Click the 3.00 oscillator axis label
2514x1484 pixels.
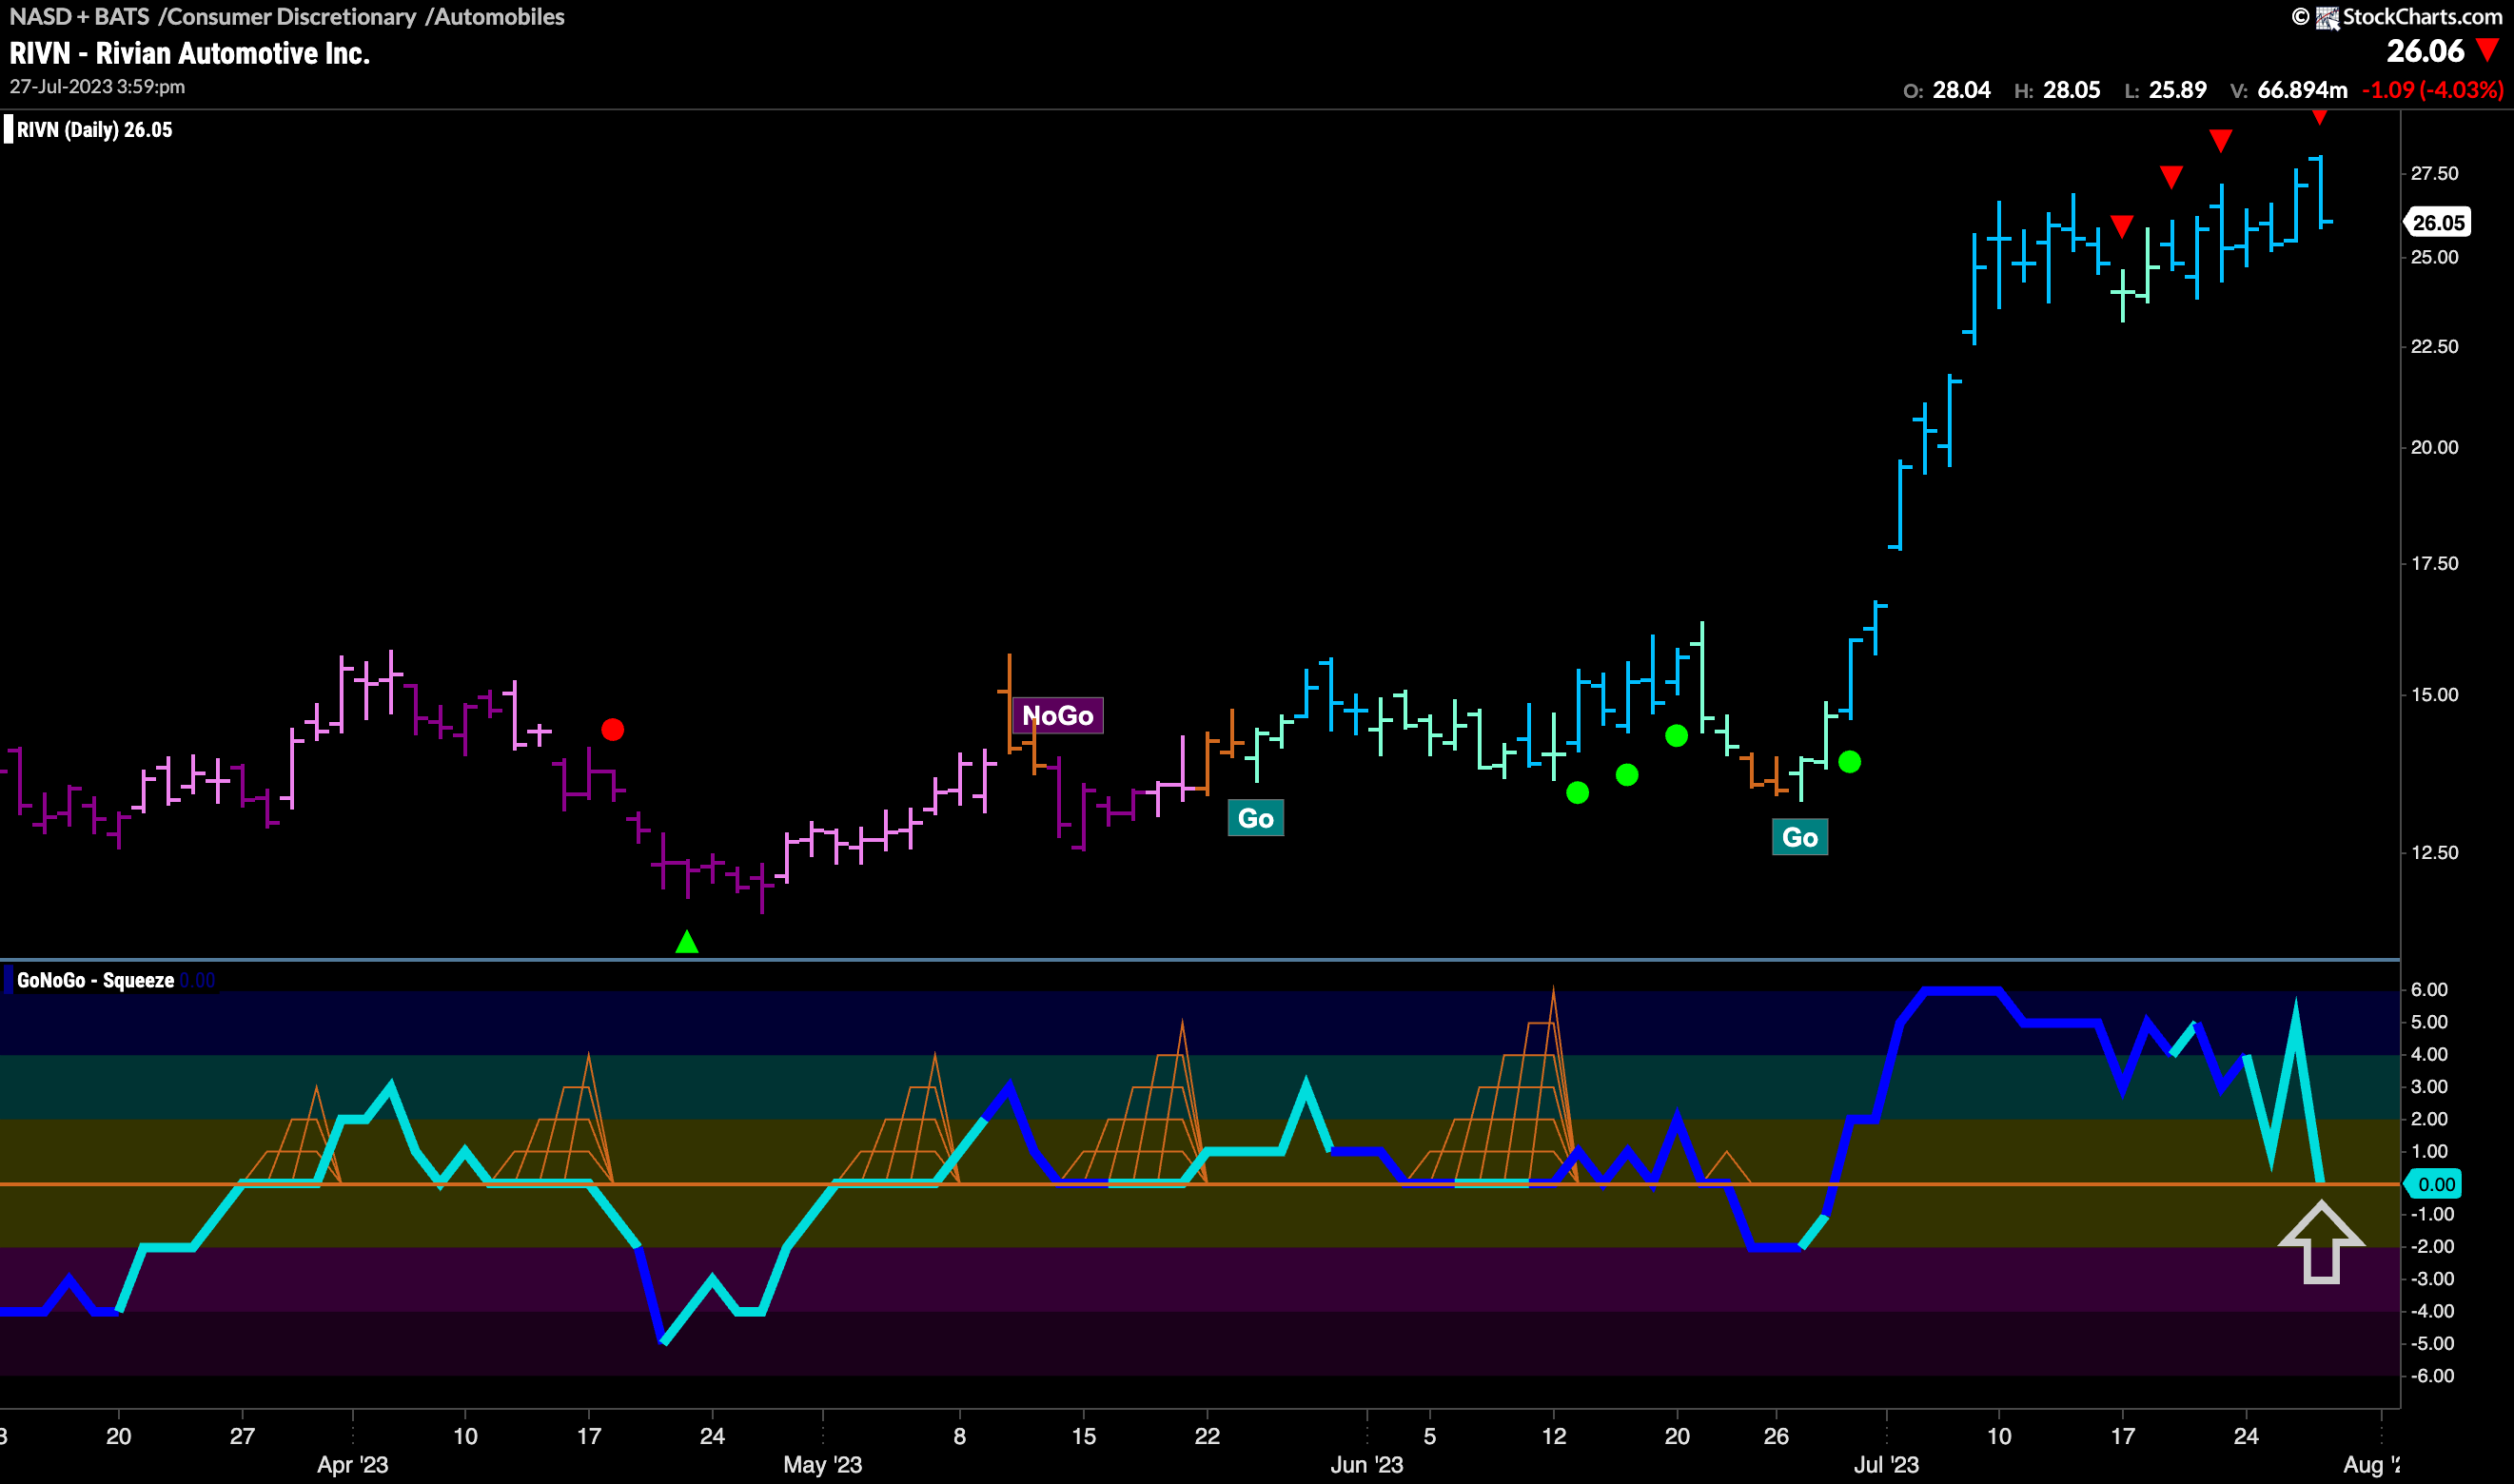(x=2429, y=1086)
